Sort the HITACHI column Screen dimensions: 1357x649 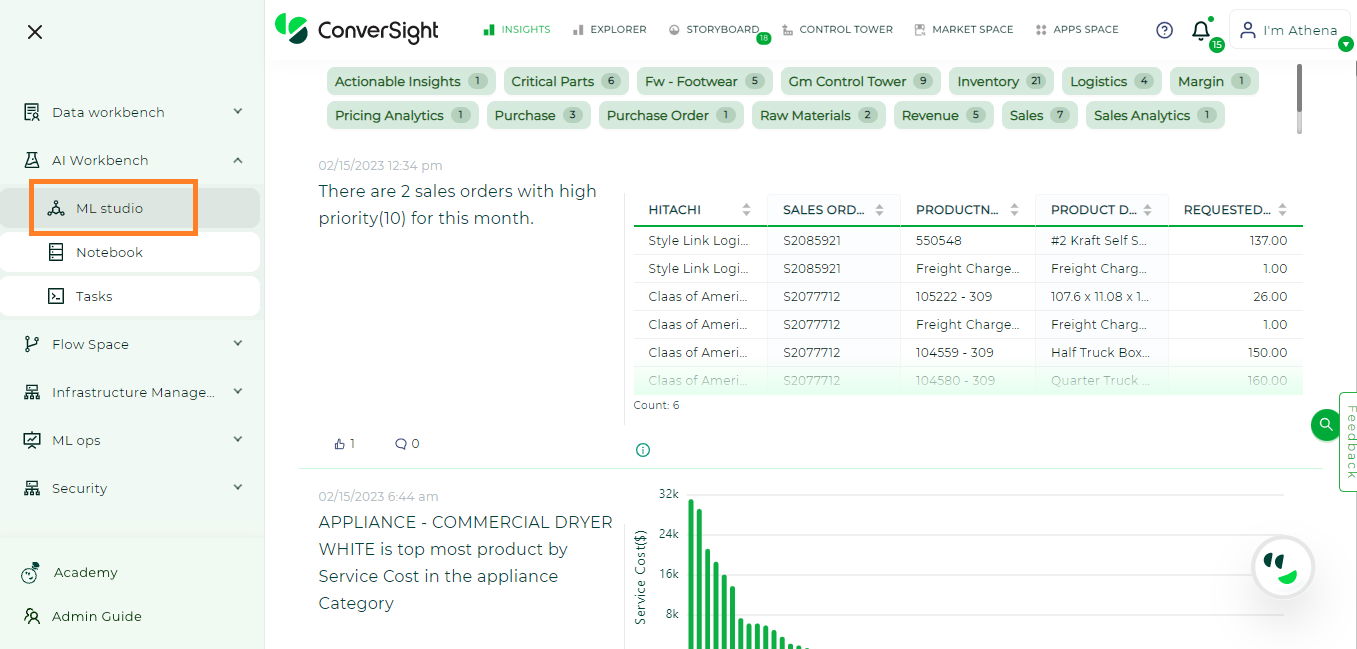[x=746, y=210]
